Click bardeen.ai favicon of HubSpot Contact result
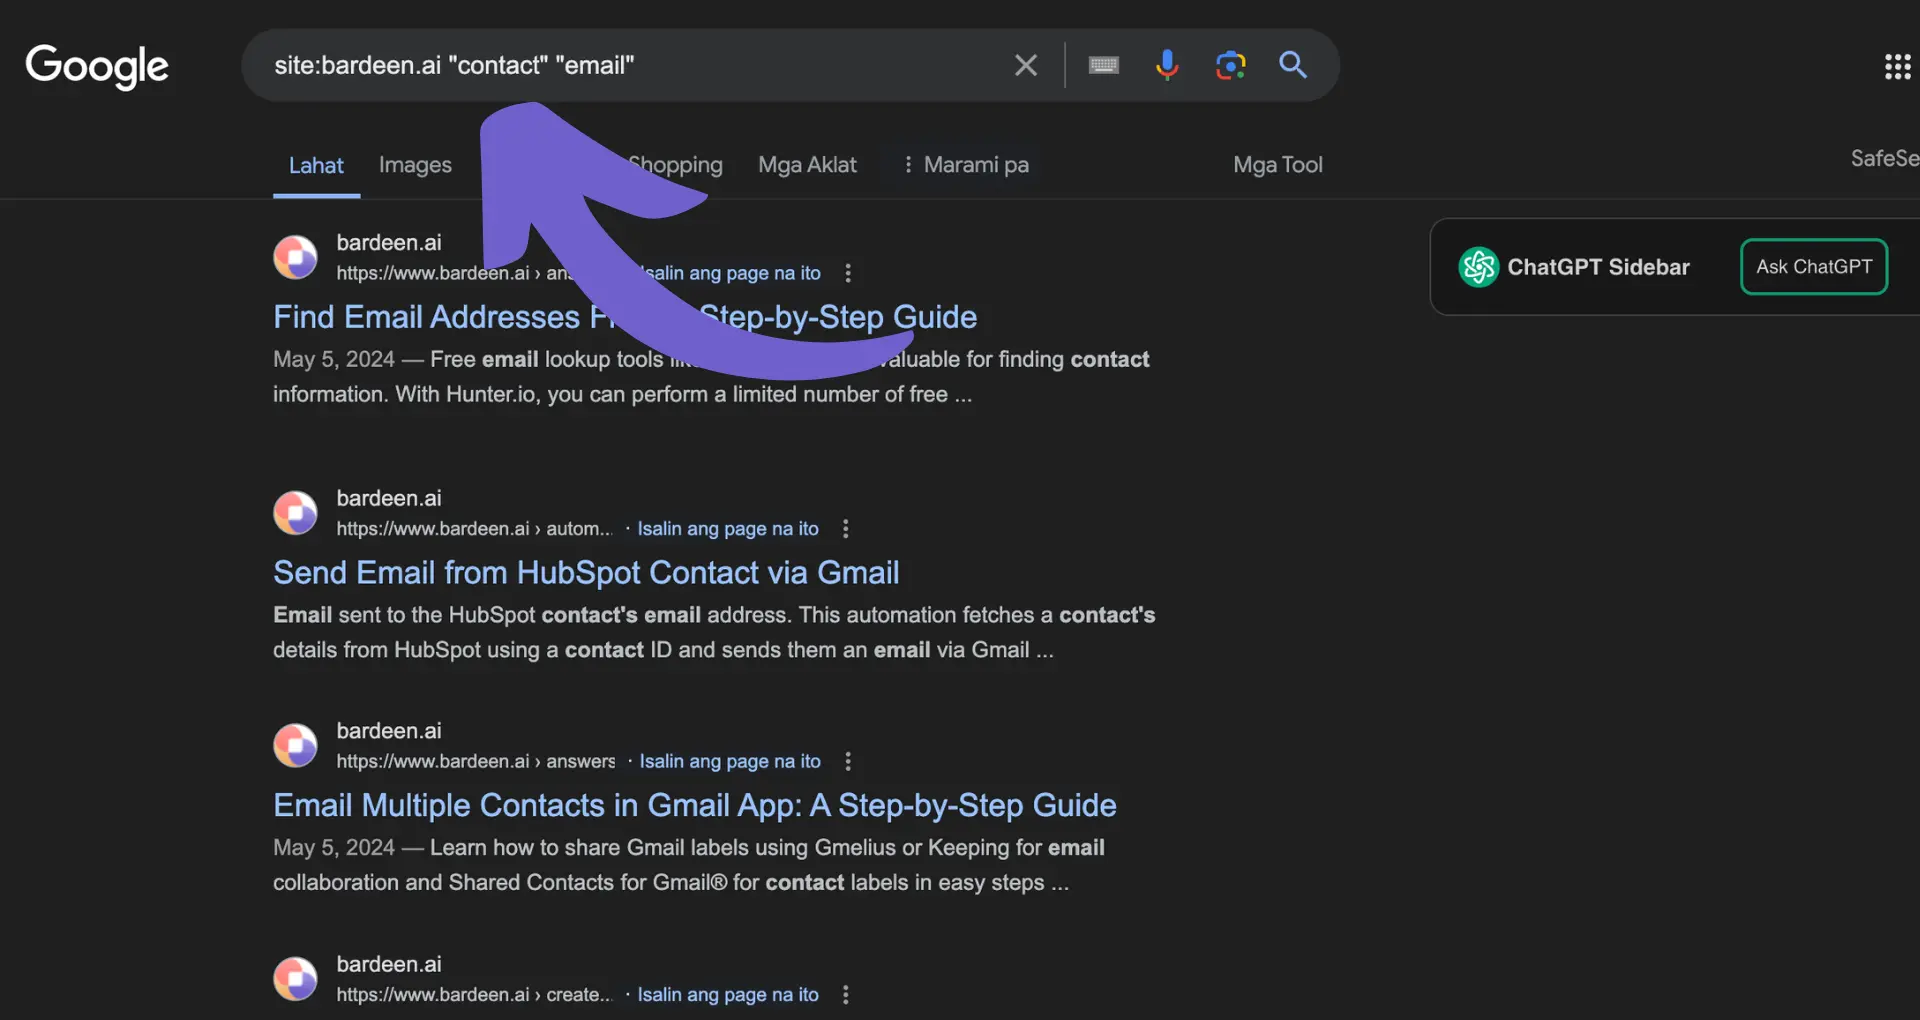This screenshot has width=1920, height=1020. pyautogui.click(x=295, y=513)
